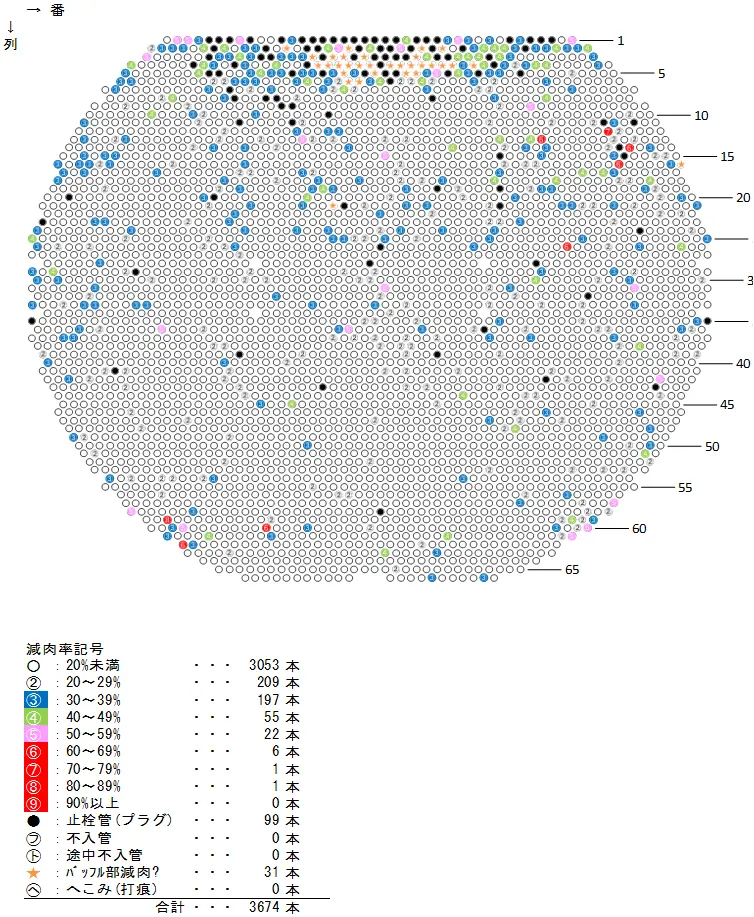The width and height of the screenshot is (754, 917).
Task: Click the grey ② legend symbol for 20~29%
Action: (34, 682)
